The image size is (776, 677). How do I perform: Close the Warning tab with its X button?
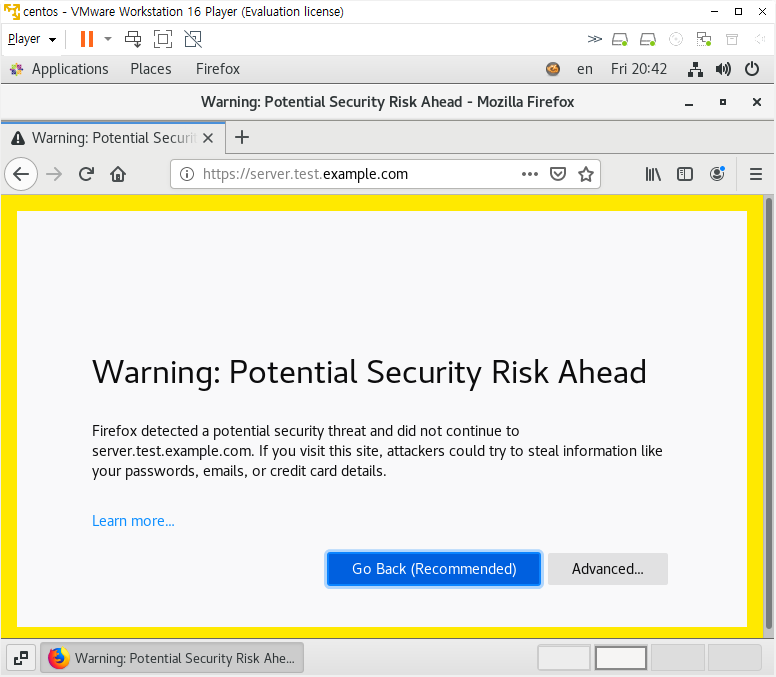point(208,138)
